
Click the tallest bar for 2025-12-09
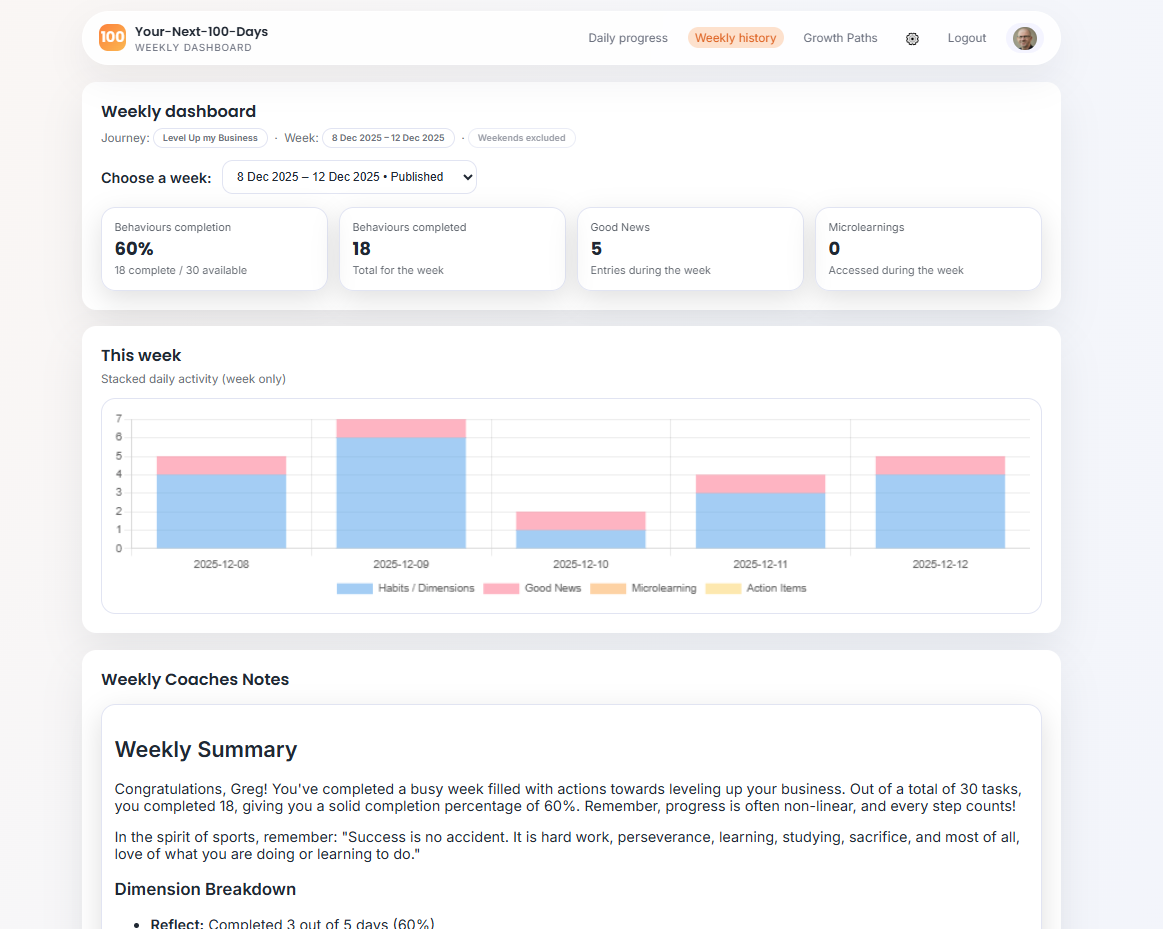401,480
